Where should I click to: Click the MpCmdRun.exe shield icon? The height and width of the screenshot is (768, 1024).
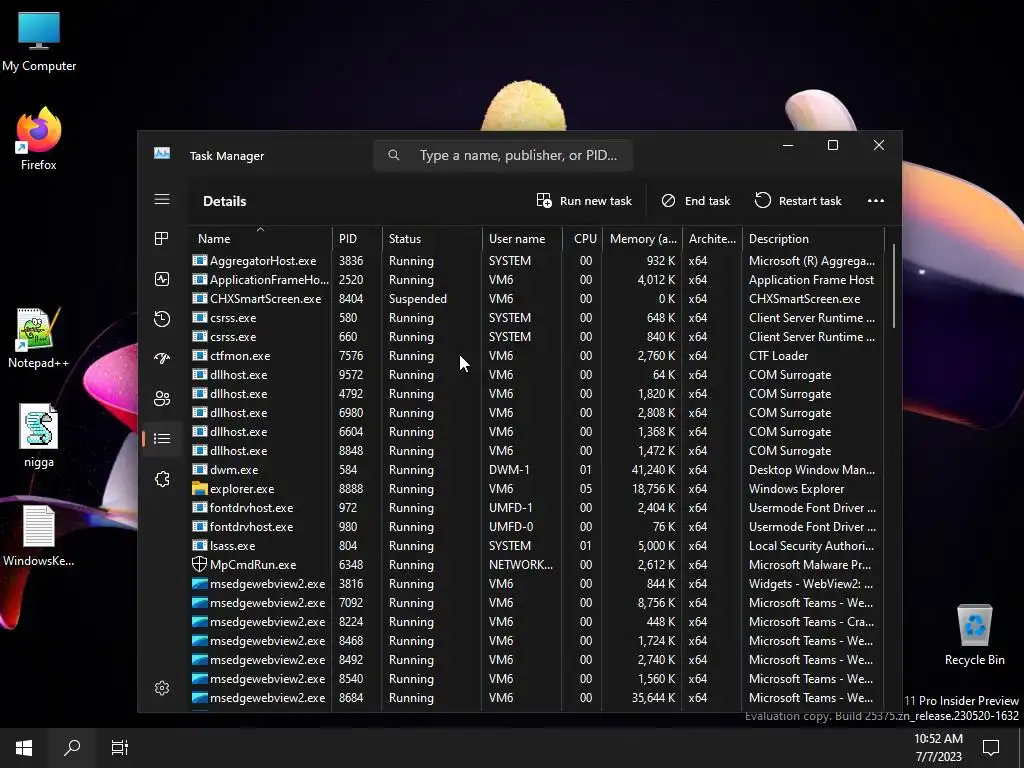tap(200, 564)
